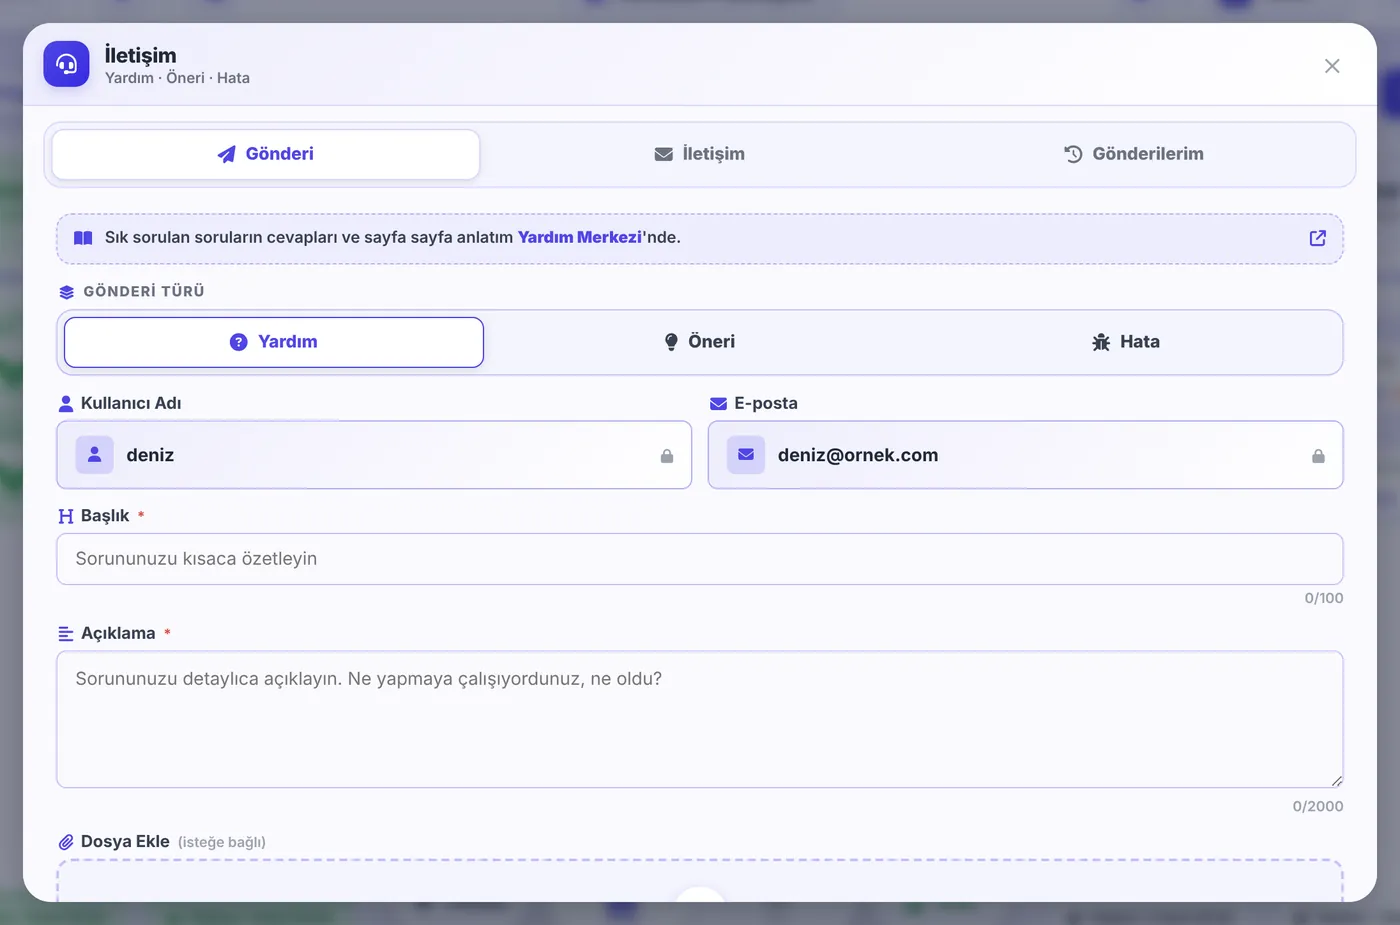Click the lines icon beside Açıklama label

[66, 634]
